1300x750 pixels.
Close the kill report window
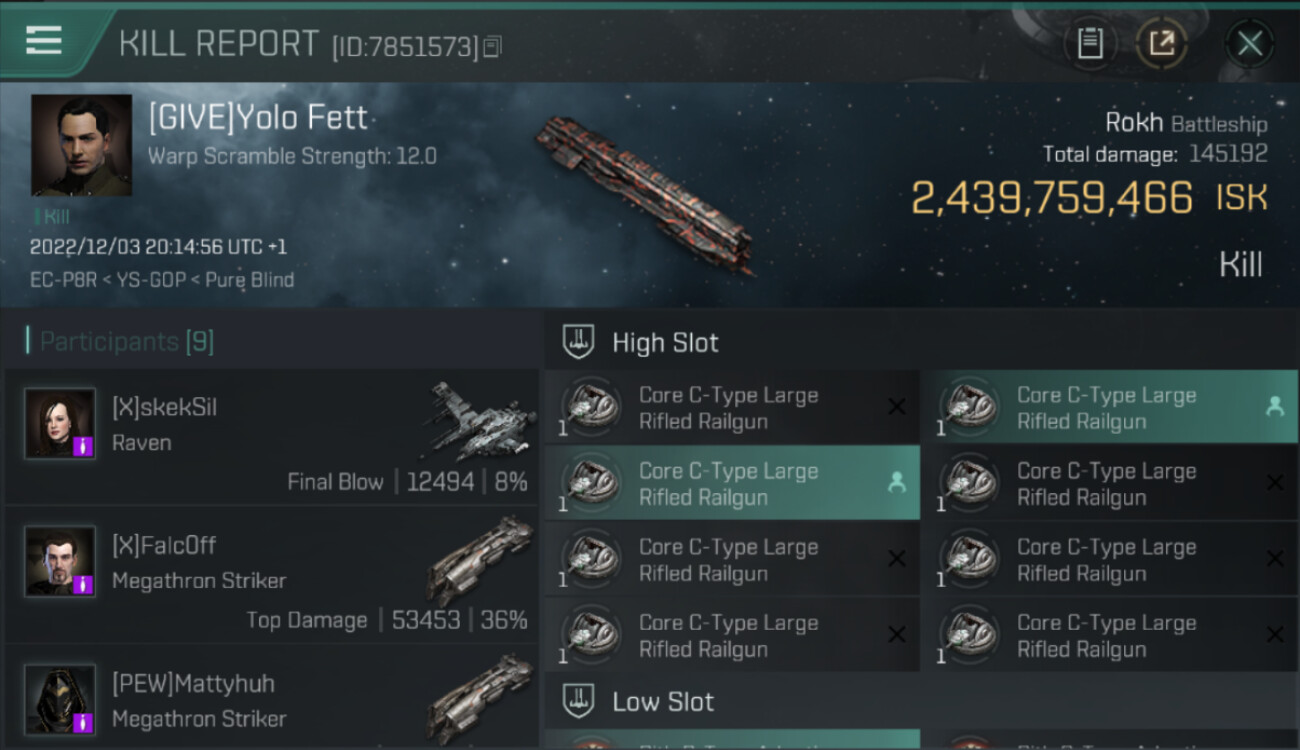[1249, 43]
